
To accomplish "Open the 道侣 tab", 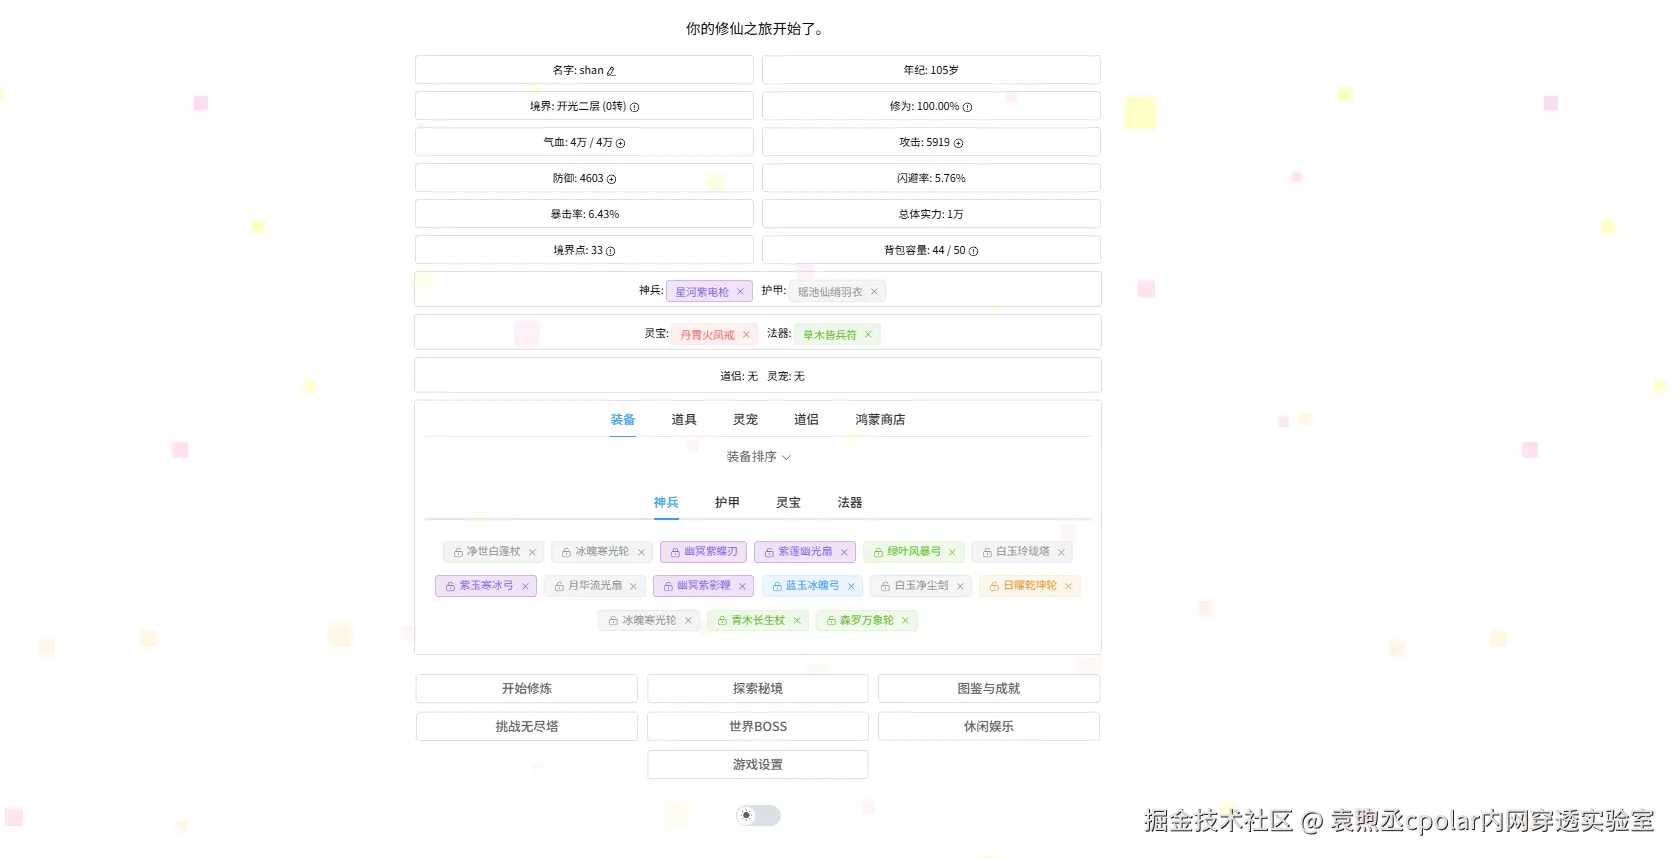I will tap(806, 420).
